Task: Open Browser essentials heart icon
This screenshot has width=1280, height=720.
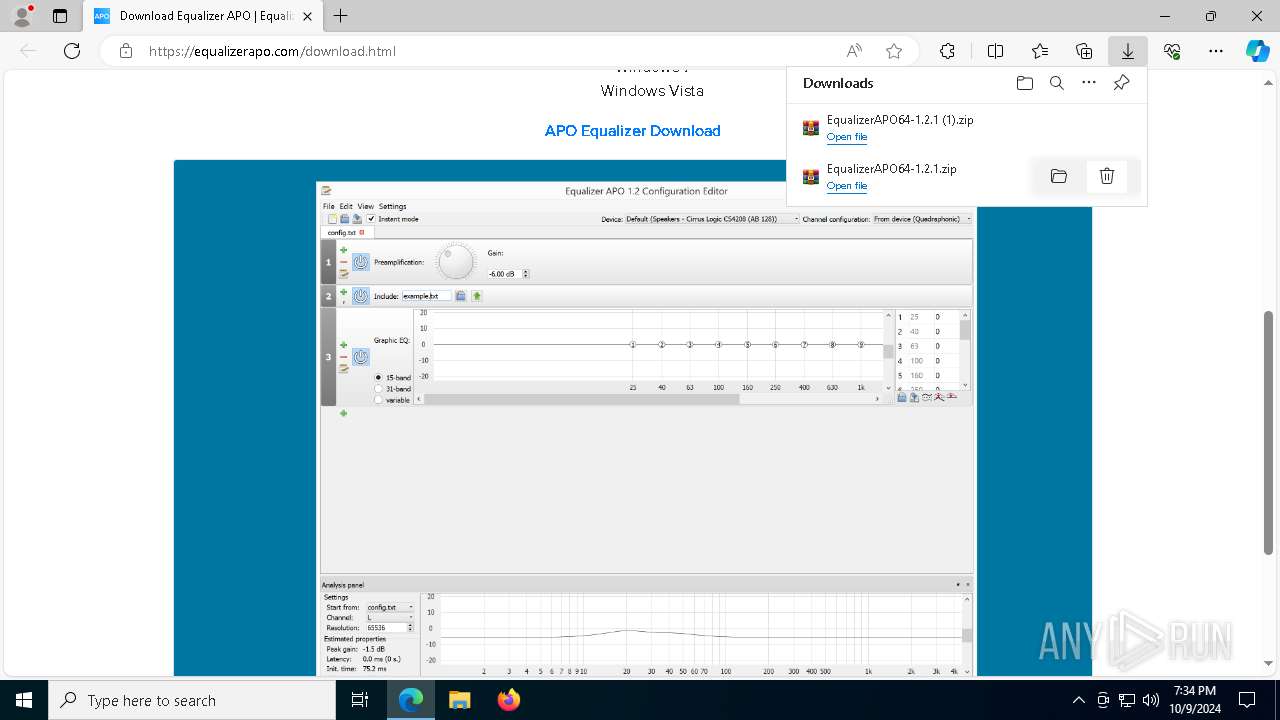Action: (x=1172, y=51)
